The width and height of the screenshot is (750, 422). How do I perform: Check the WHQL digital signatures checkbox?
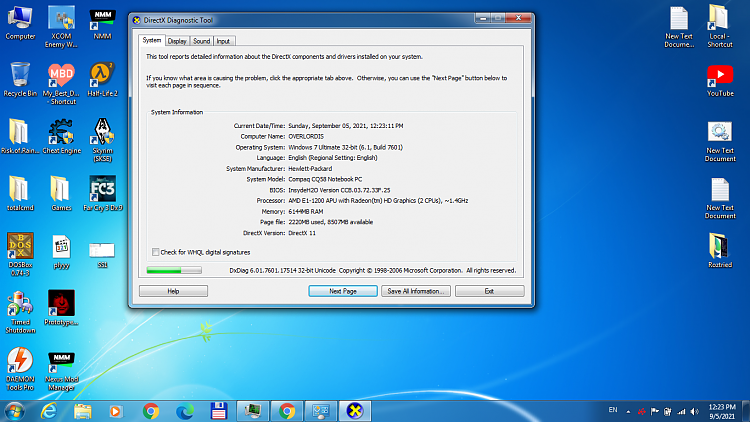click(155, 252)
